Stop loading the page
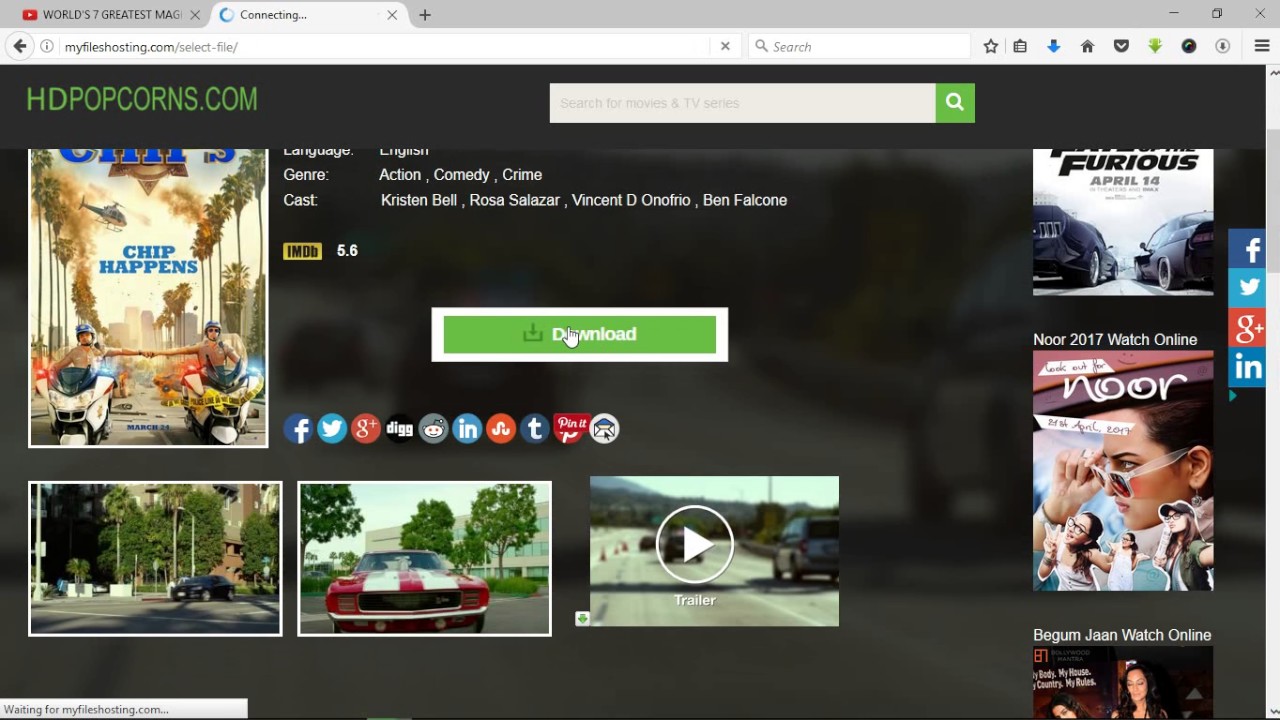The height and width of the screenshot is (720, 1280). pos(725,46)
